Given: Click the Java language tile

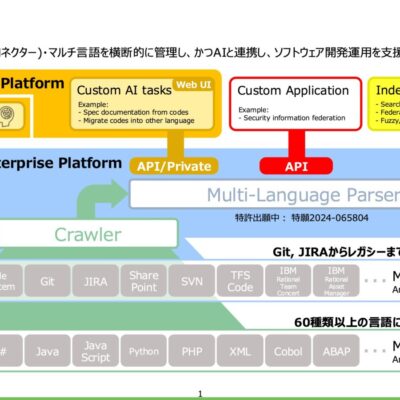Looking at the screenshot, I should click(47, 351).
